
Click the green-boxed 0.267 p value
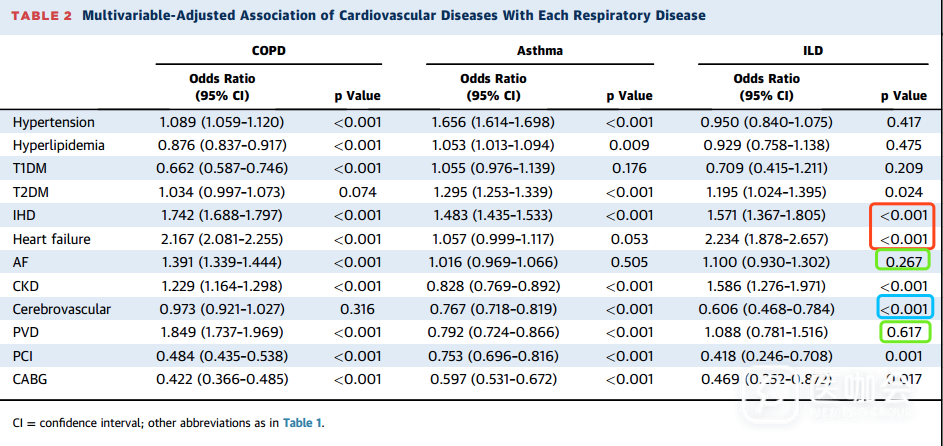pyautogui.click(x=904, y=262)
